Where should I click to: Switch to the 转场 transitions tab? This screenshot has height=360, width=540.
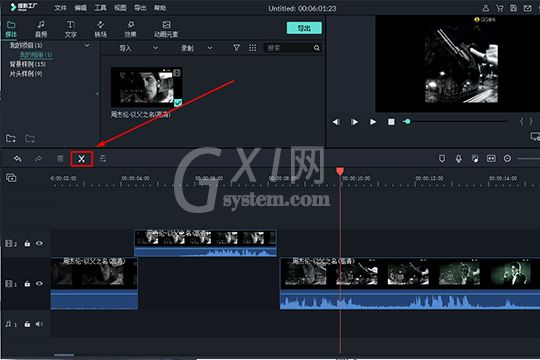101,29
